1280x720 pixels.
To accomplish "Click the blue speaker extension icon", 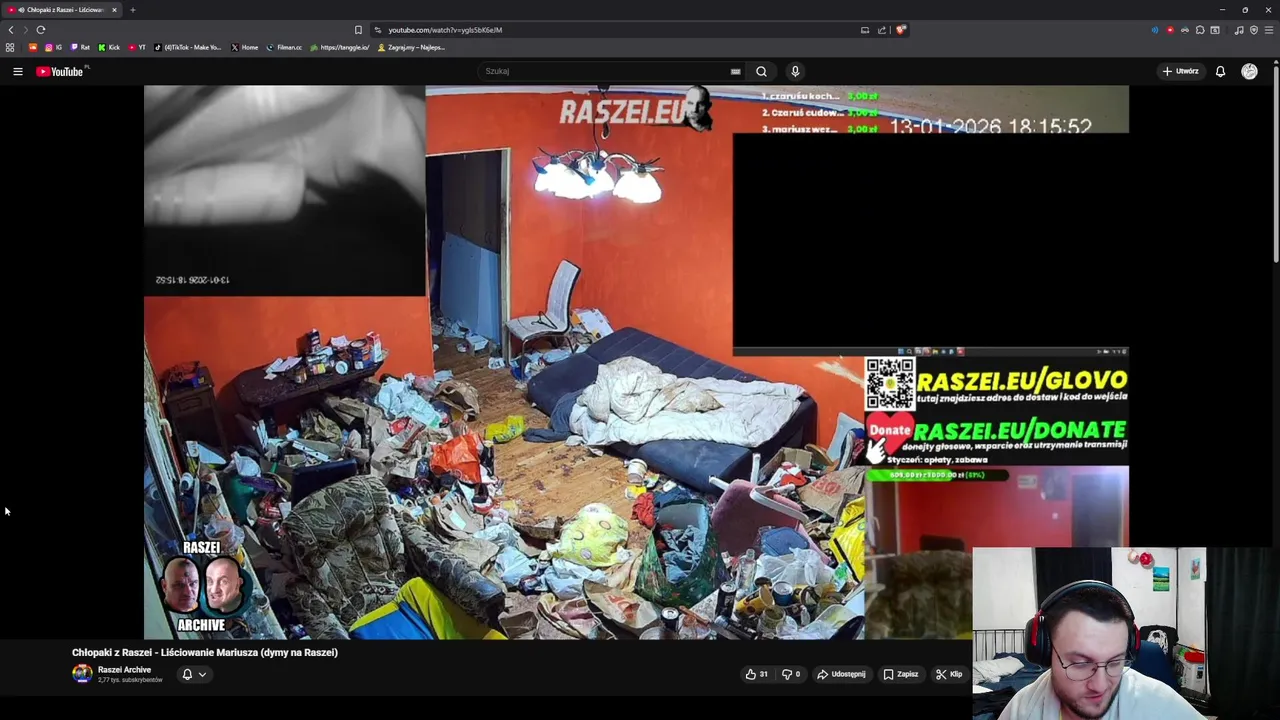I will coord(1155,30).
